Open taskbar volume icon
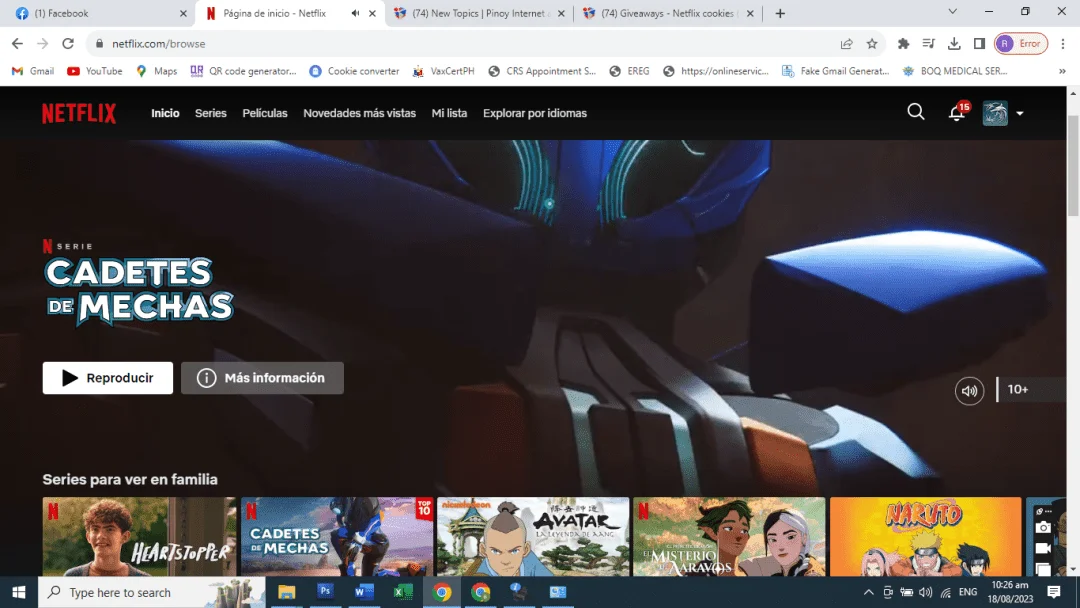The width and height of the screenshot is (1080, 608). point(926,592)
